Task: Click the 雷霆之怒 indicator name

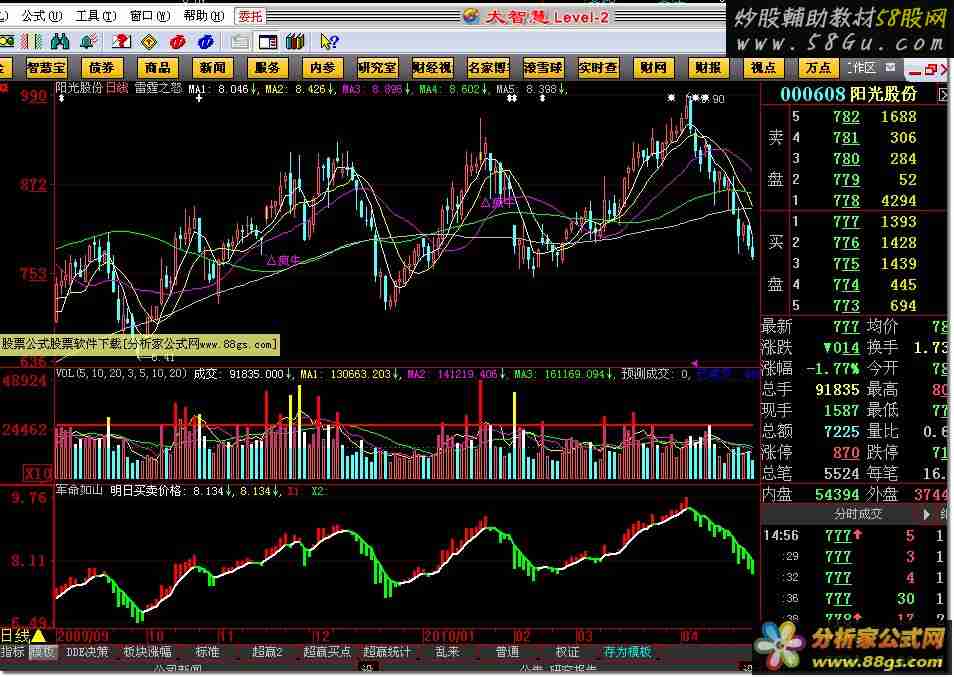Action: [158, 88]
